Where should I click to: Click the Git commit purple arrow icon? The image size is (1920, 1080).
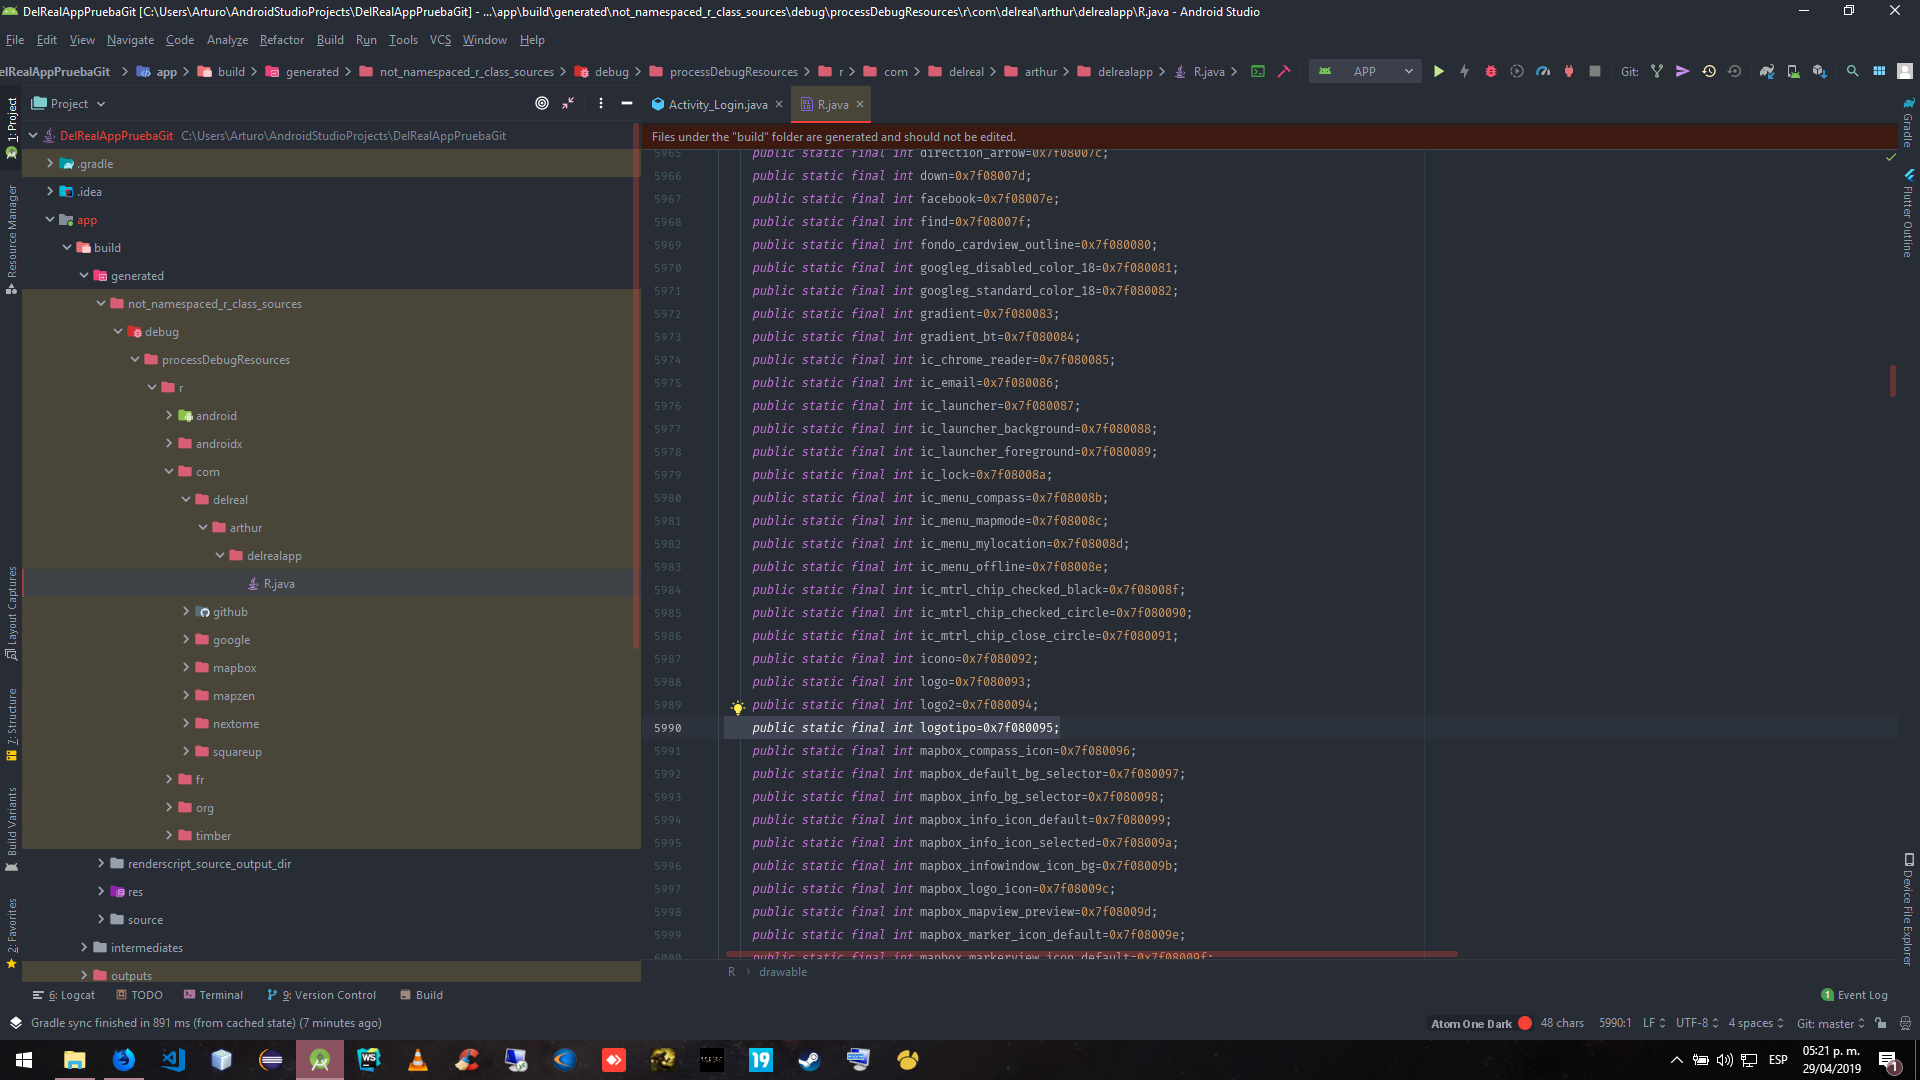(x=1683, y=71)
